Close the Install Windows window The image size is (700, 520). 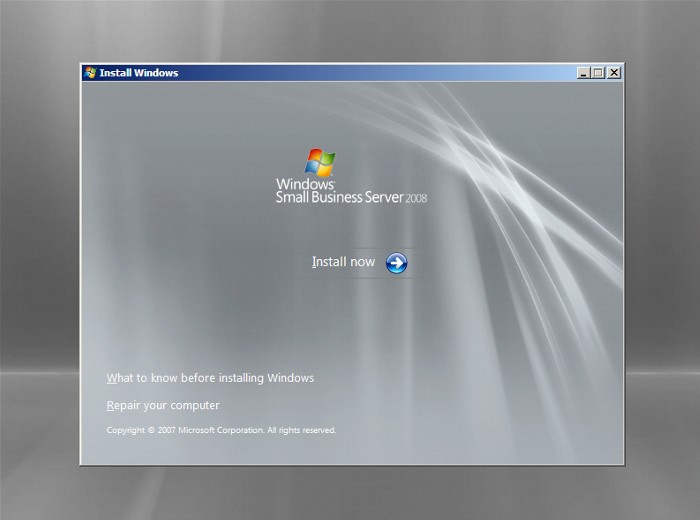[614, 73]
